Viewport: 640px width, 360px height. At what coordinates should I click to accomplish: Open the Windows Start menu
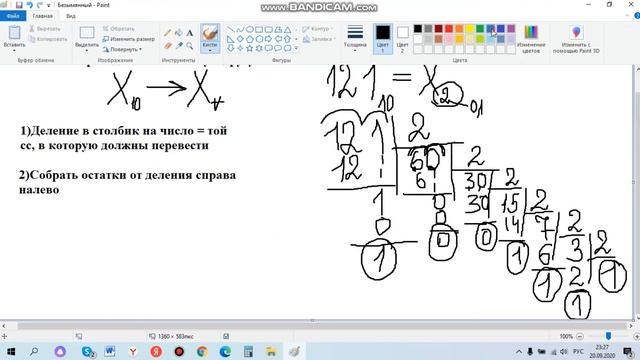coord(11,351)
